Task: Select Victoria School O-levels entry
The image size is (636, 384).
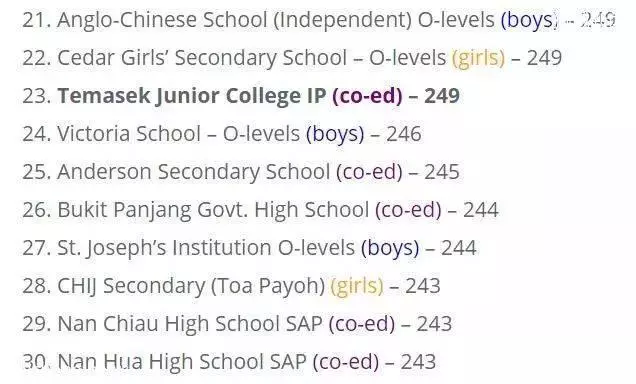Action: (222, 134)
